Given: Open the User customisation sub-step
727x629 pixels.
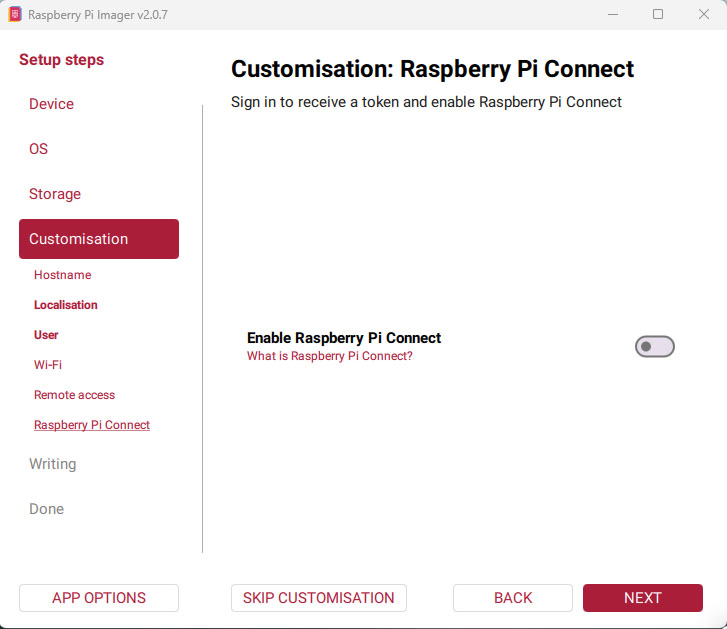Looking at the screenshot, I should [x=46, y=335].
